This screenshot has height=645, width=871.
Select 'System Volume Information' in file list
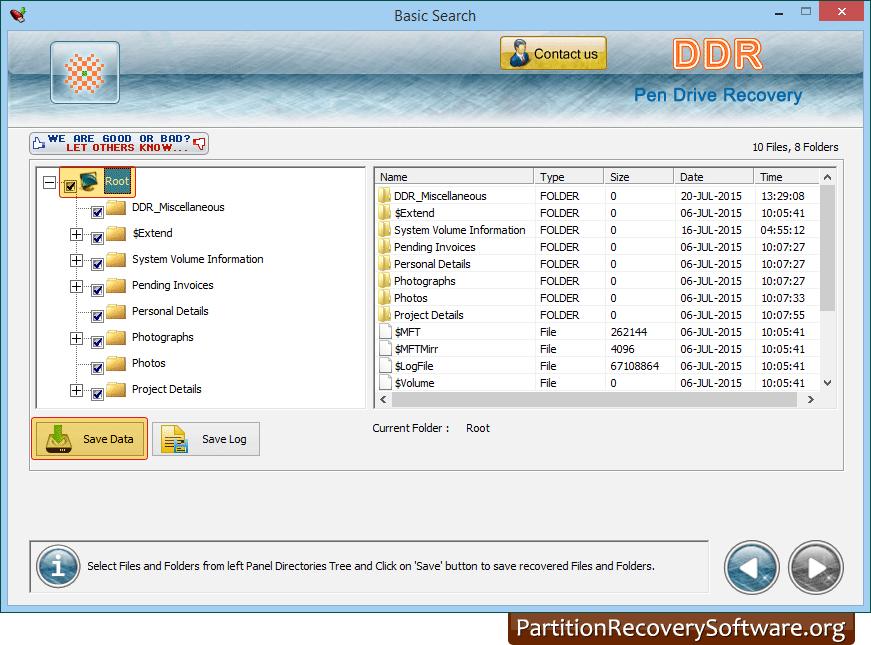[598, 229]
